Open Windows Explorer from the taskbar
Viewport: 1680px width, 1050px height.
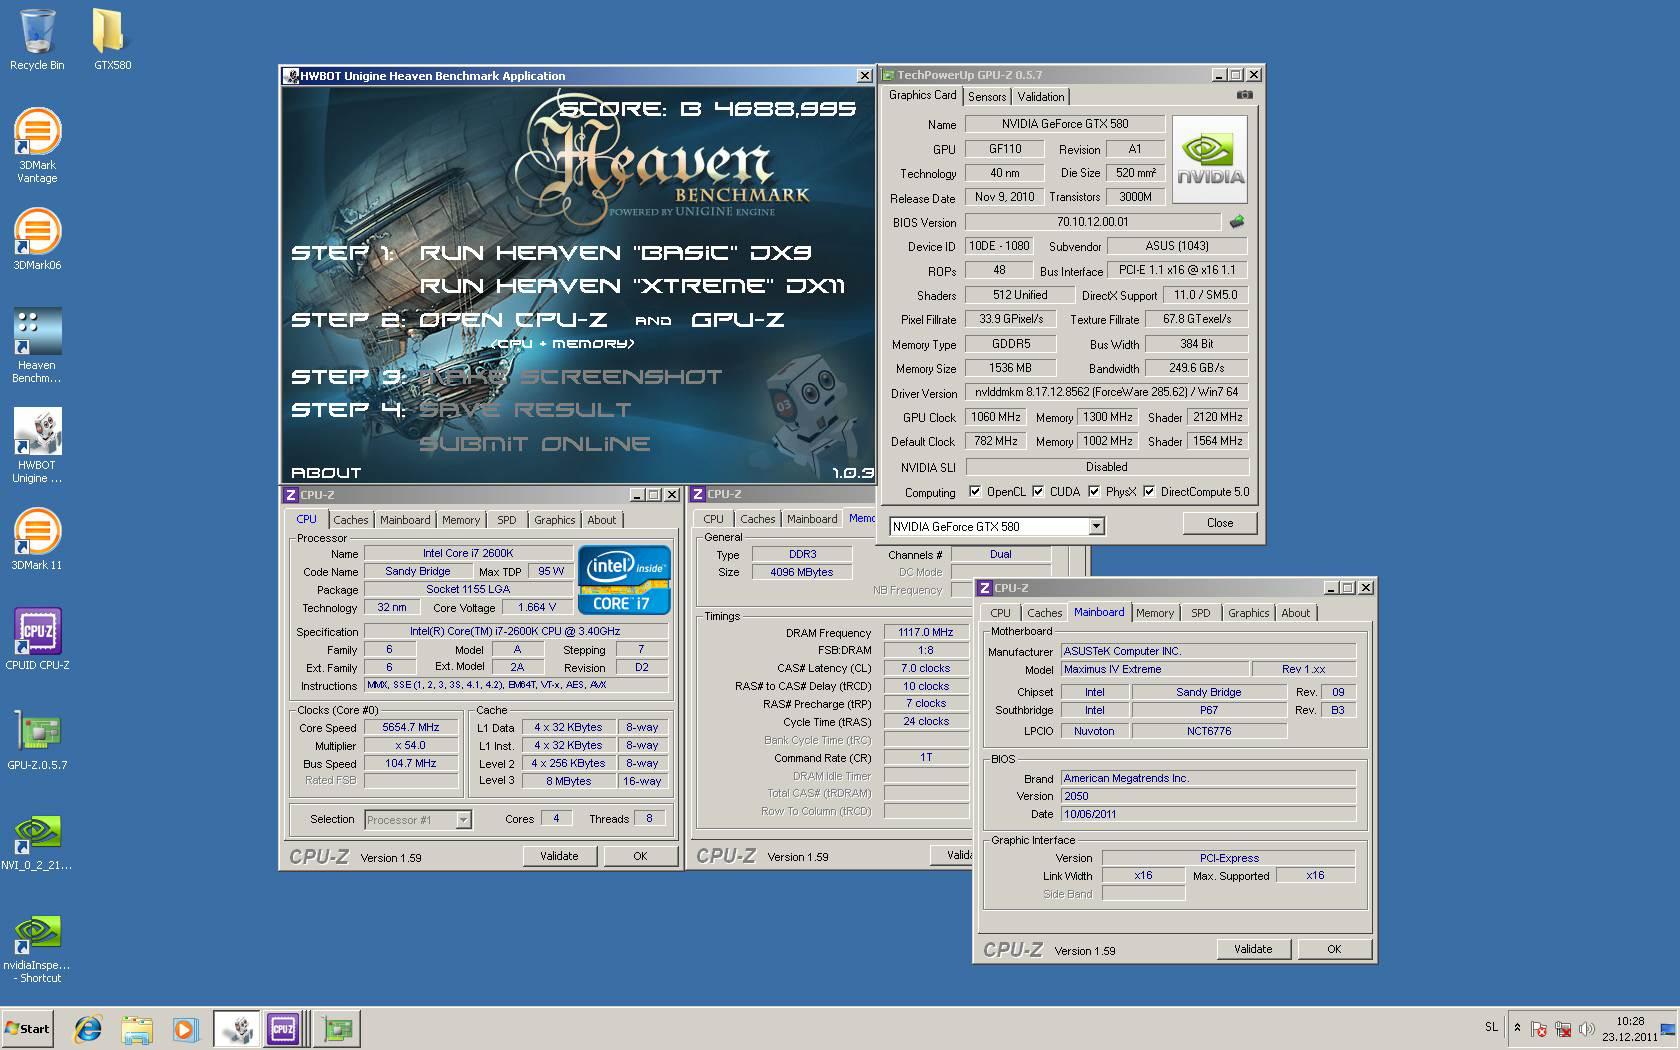coord(137,1028)
